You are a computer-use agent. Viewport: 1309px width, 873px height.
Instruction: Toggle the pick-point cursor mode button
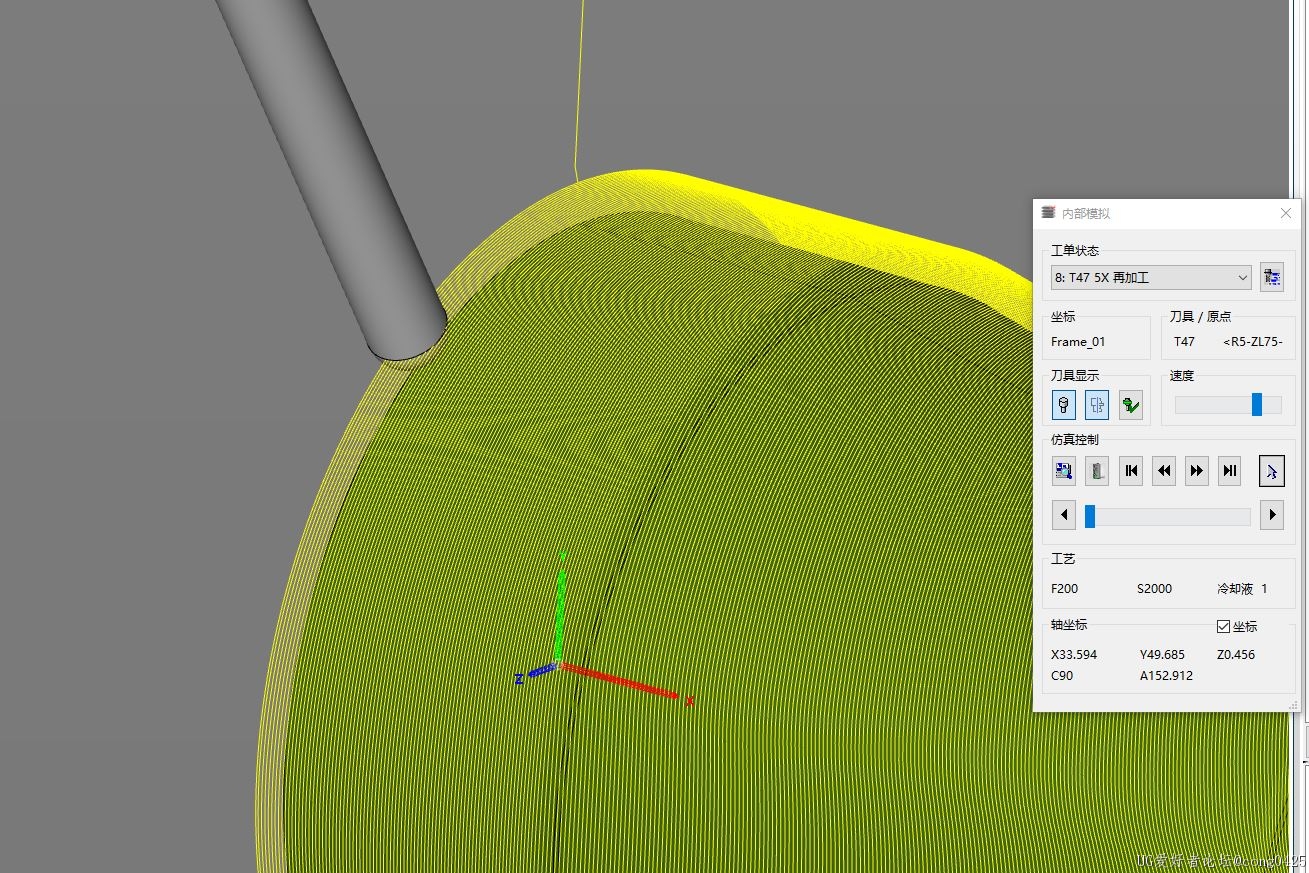point(1271,470)
